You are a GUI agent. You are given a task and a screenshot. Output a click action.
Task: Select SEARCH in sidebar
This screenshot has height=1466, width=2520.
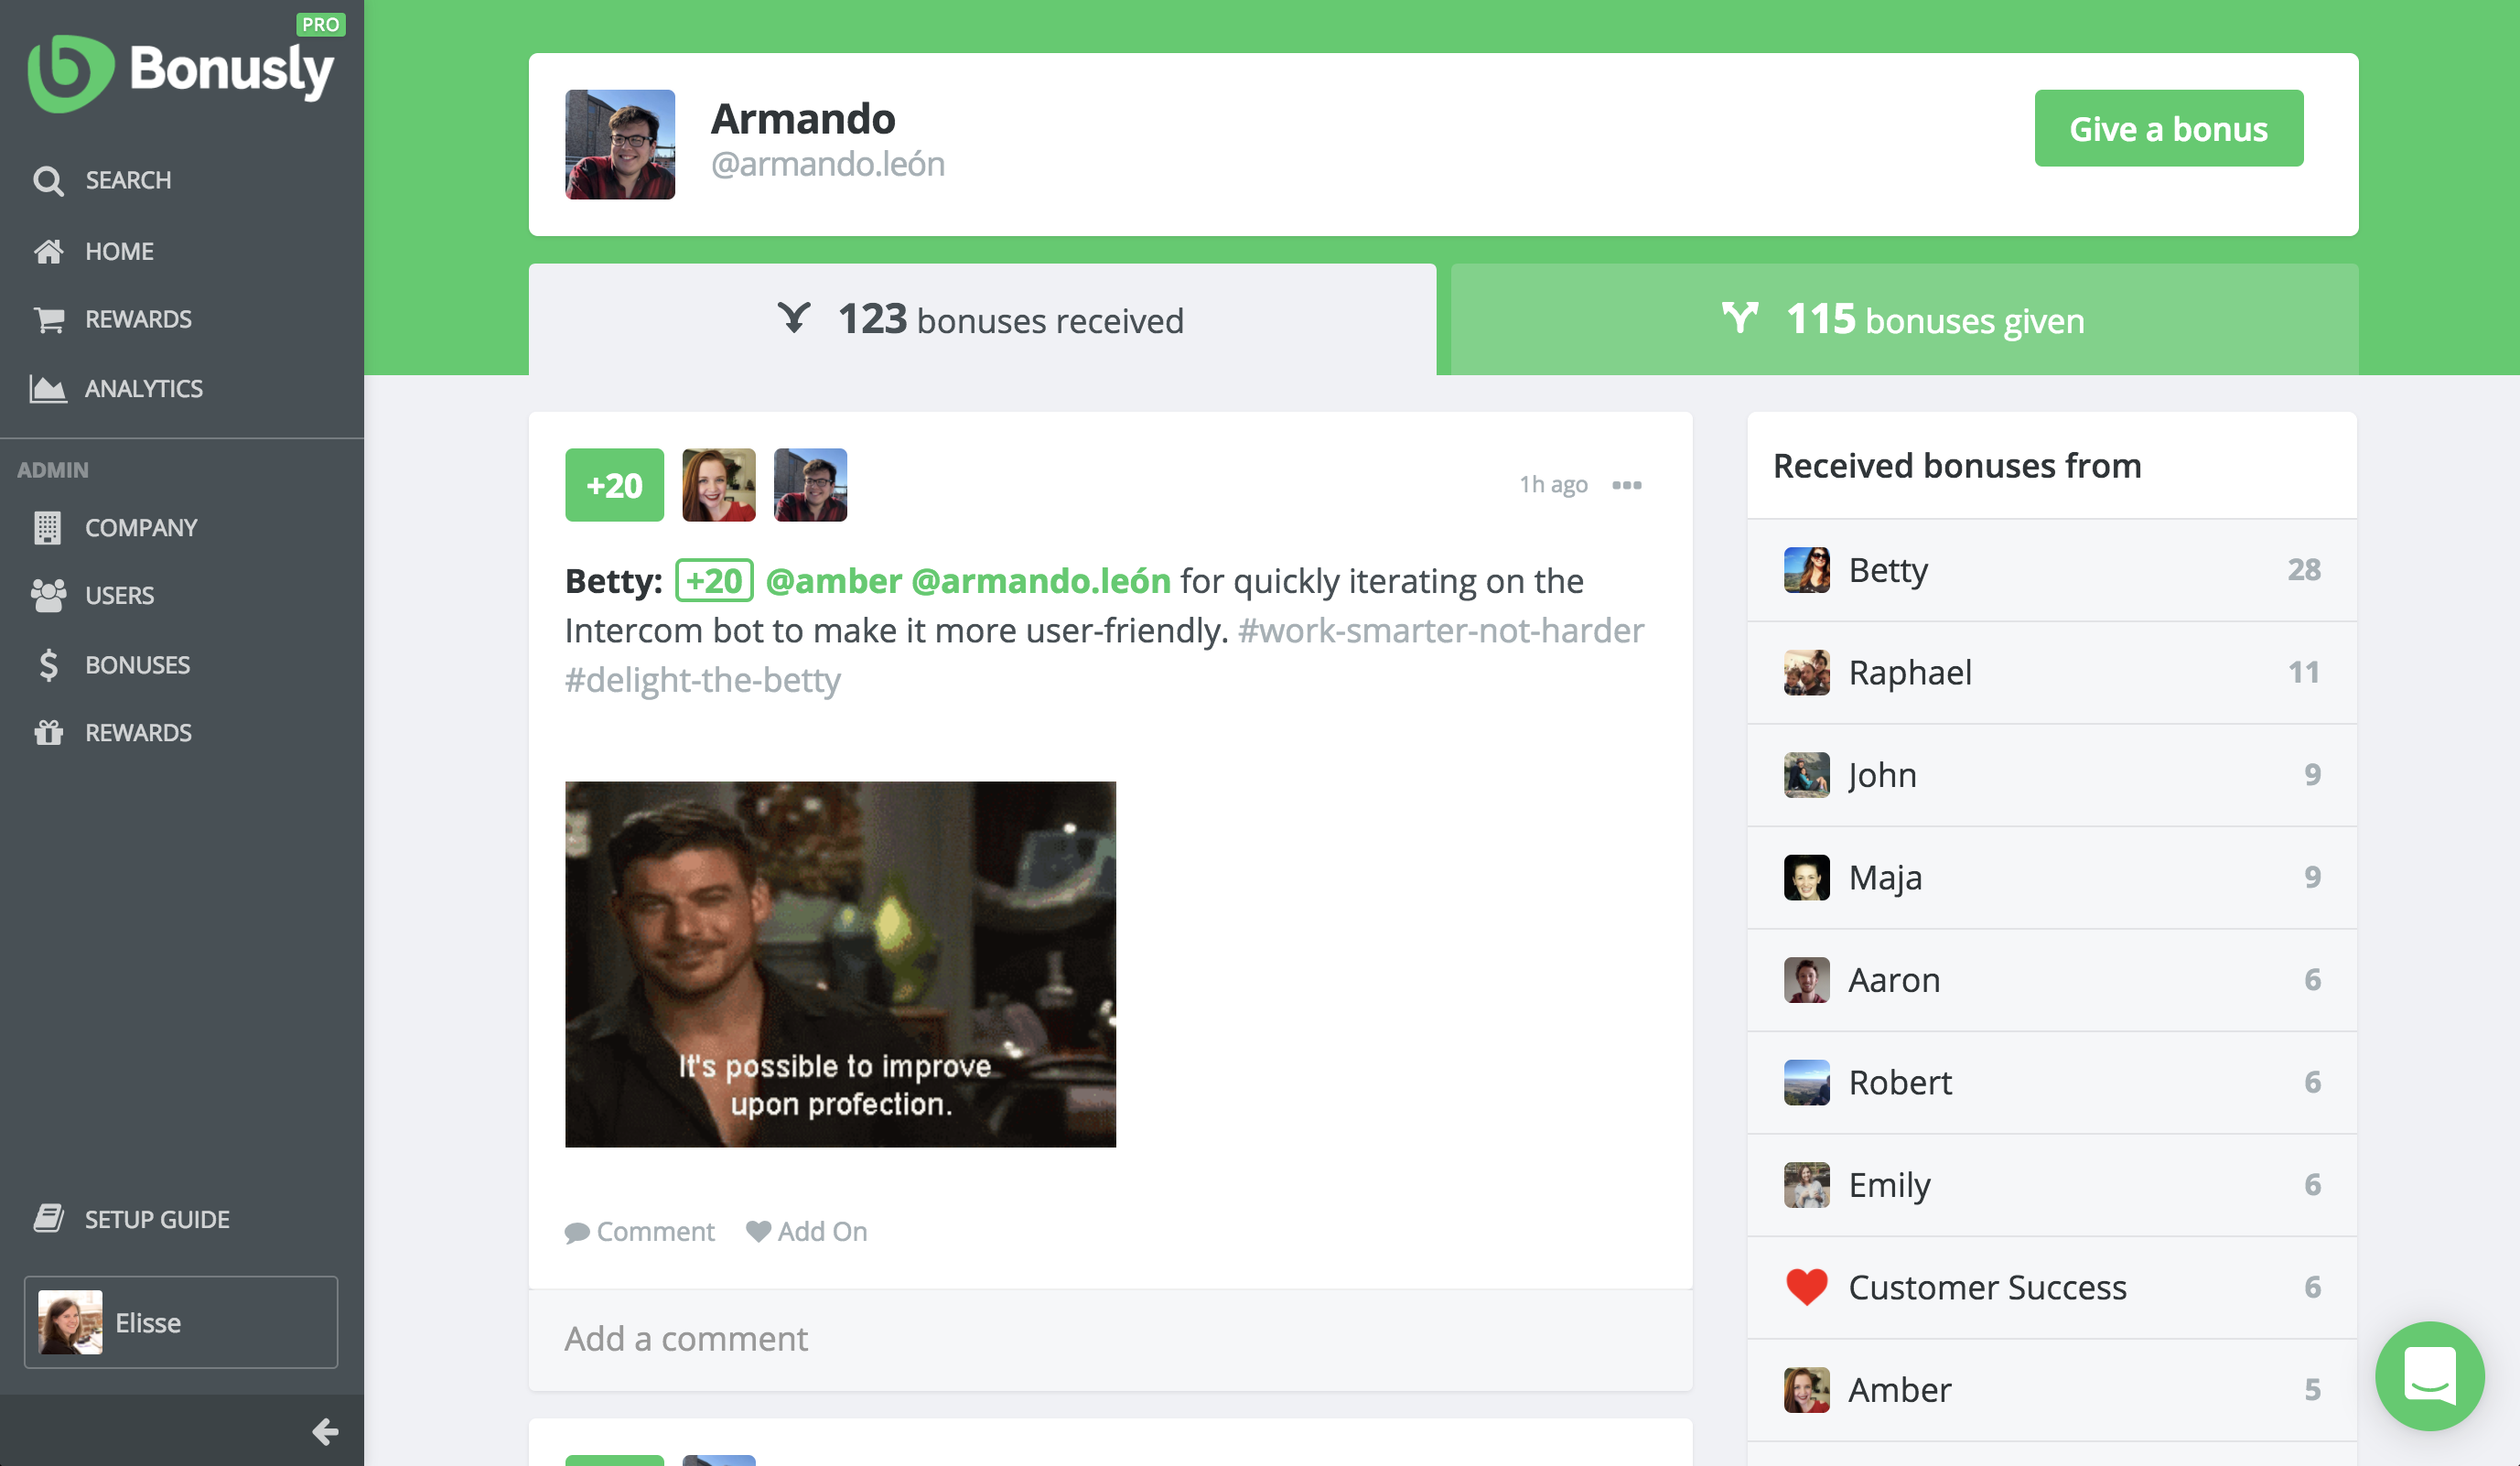[x=128, y=181]
